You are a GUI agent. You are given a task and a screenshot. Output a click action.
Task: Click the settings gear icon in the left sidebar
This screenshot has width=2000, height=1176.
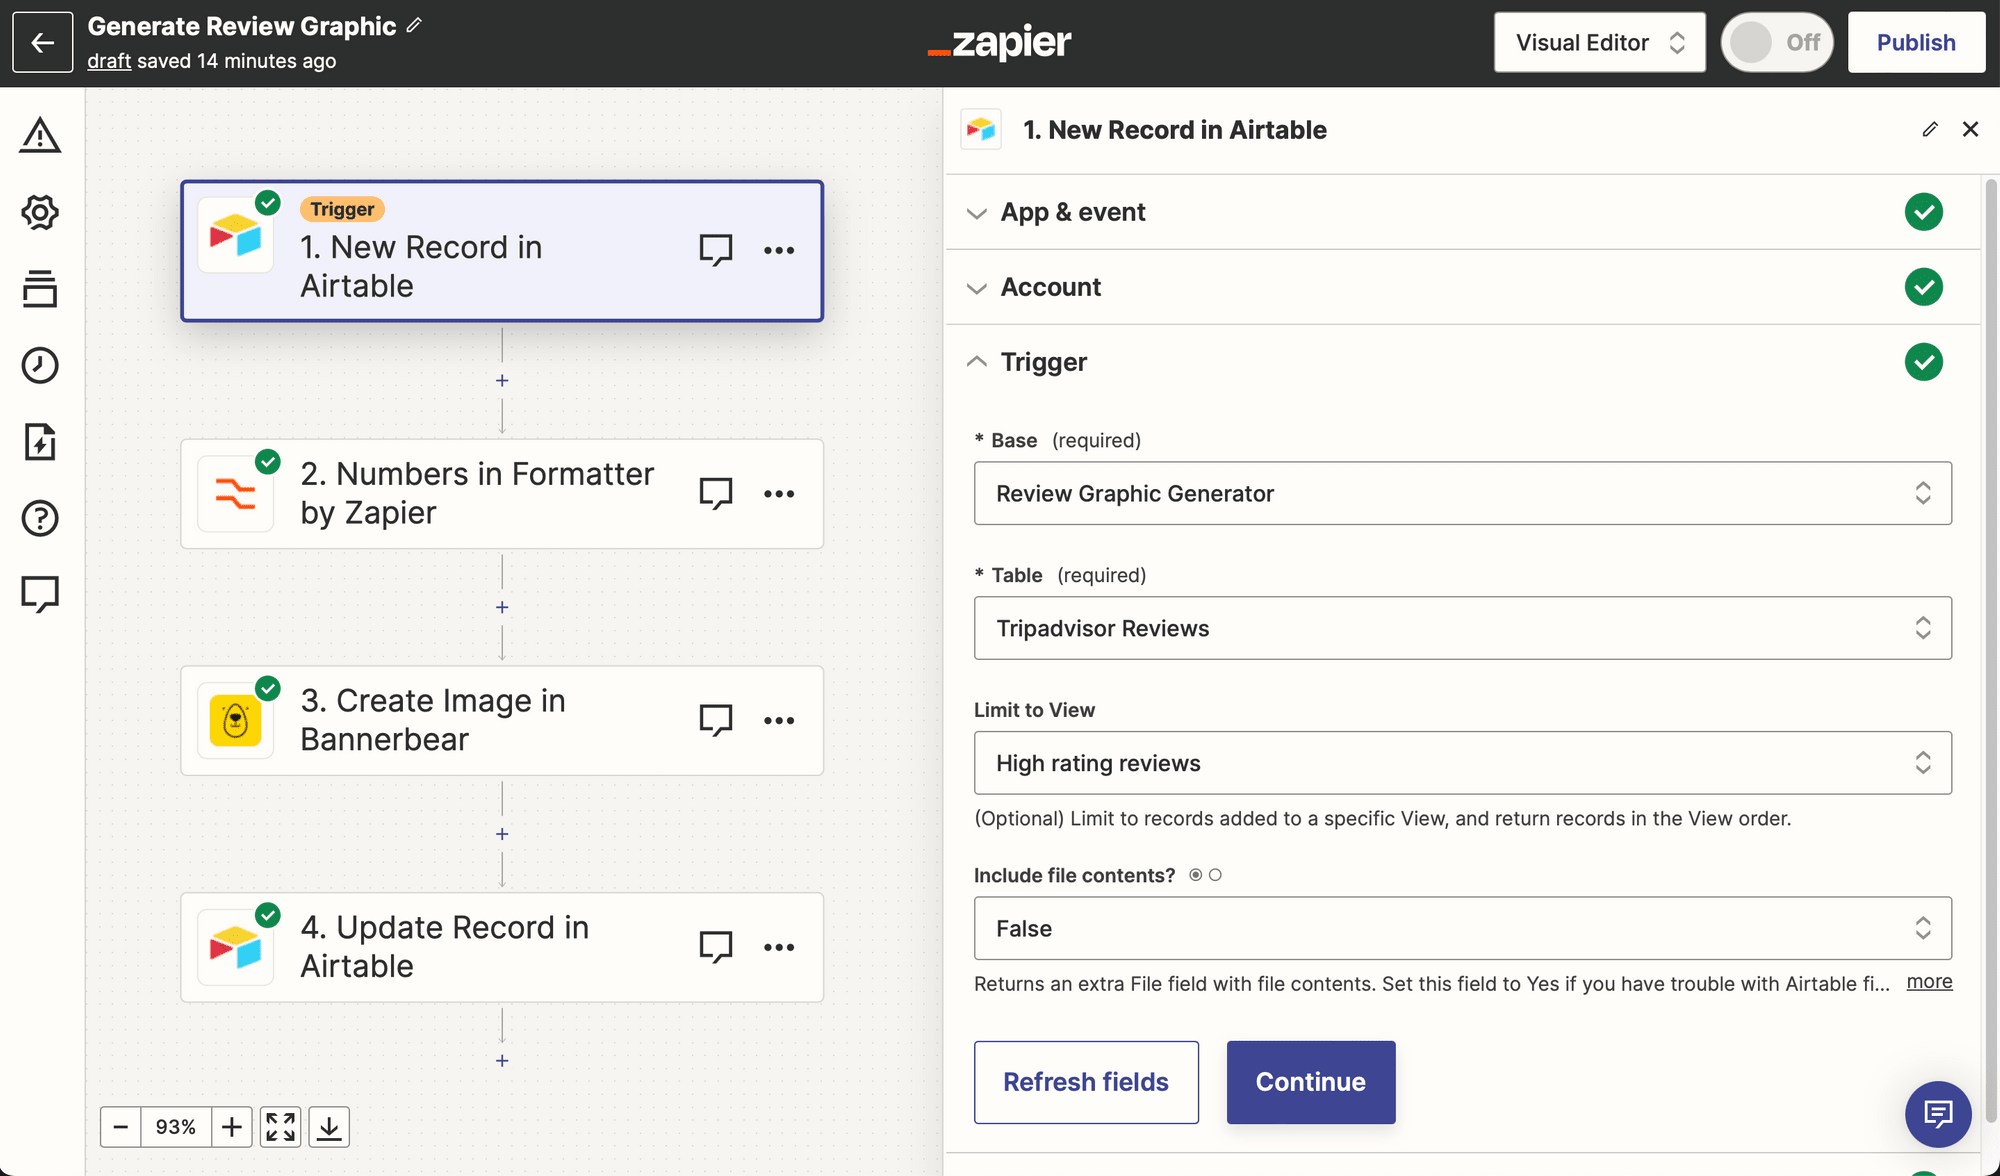(39, 213)
